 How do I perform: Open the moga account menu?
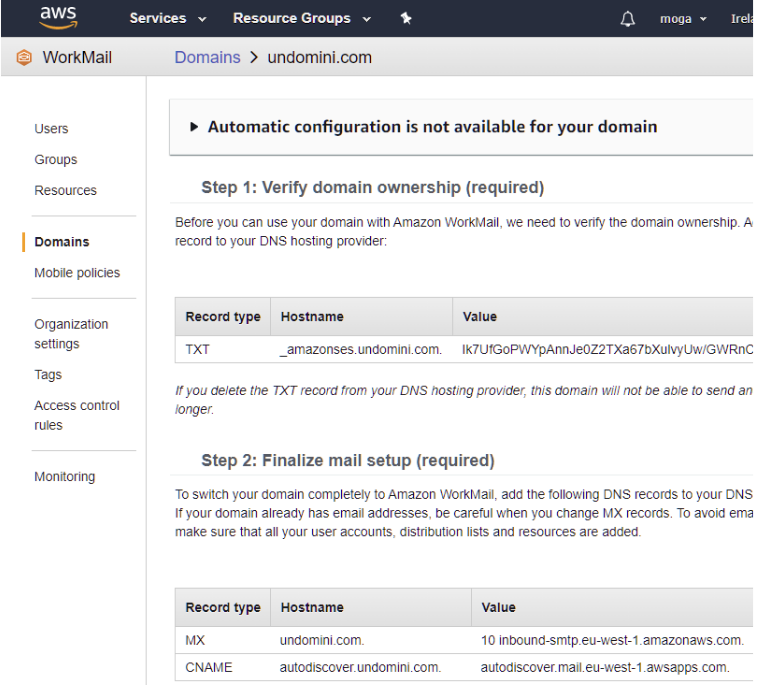point(683,19)
